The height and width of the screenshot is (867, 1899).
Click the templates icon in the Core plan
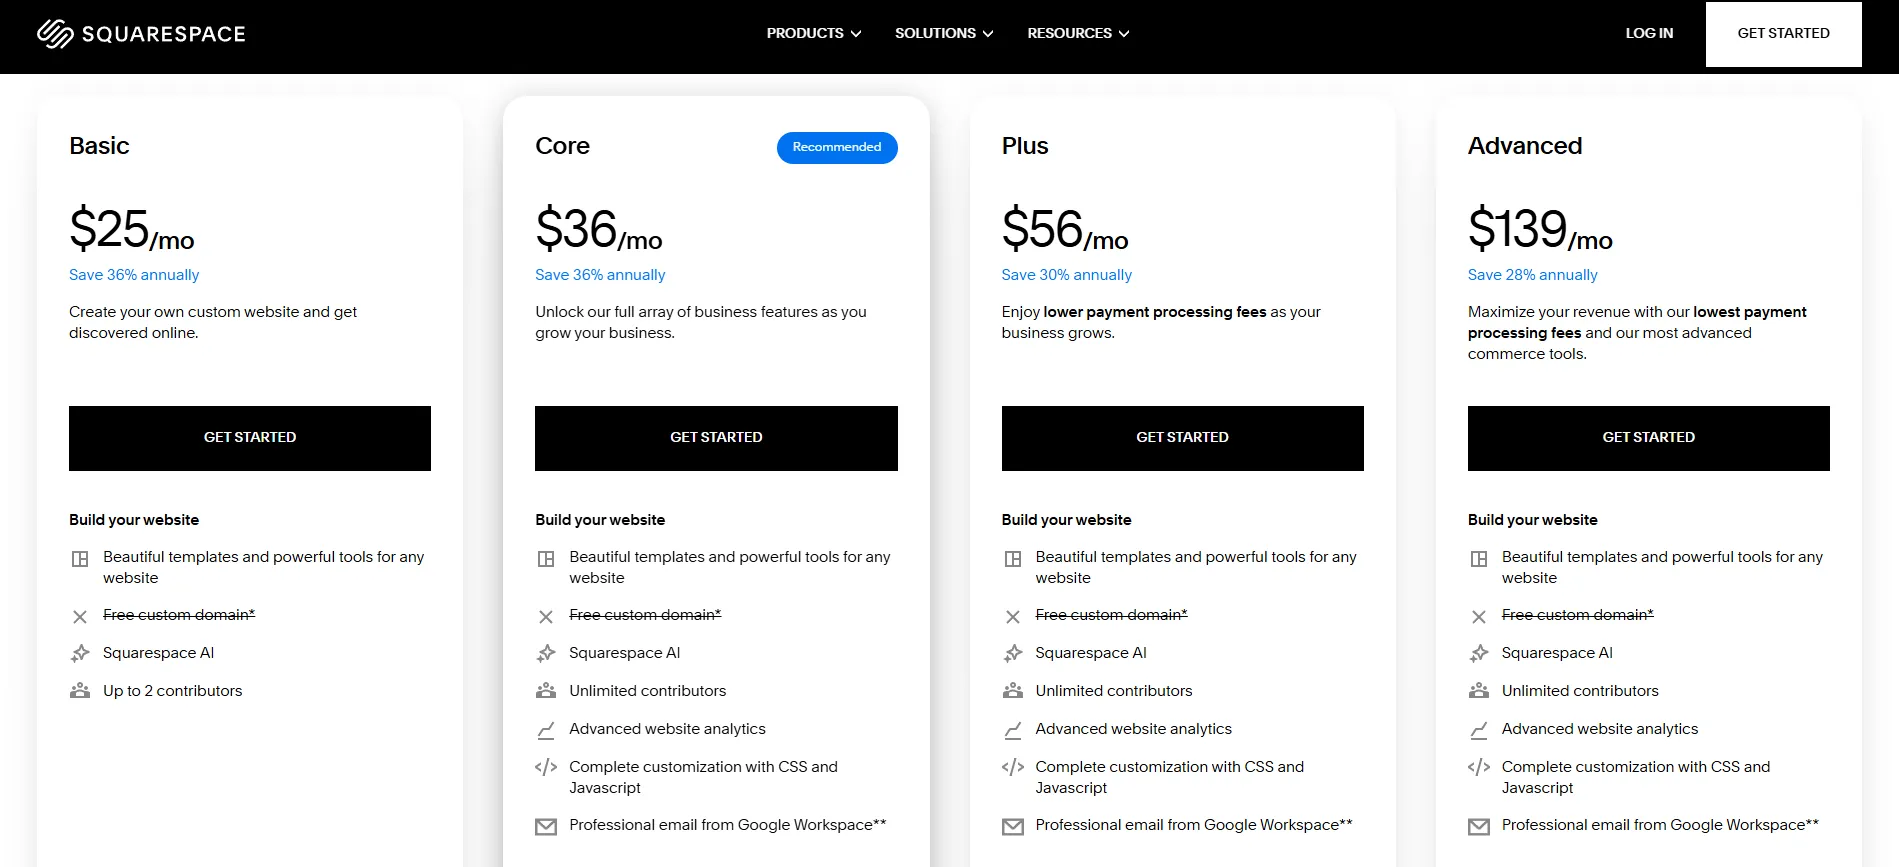pos(547,559)
